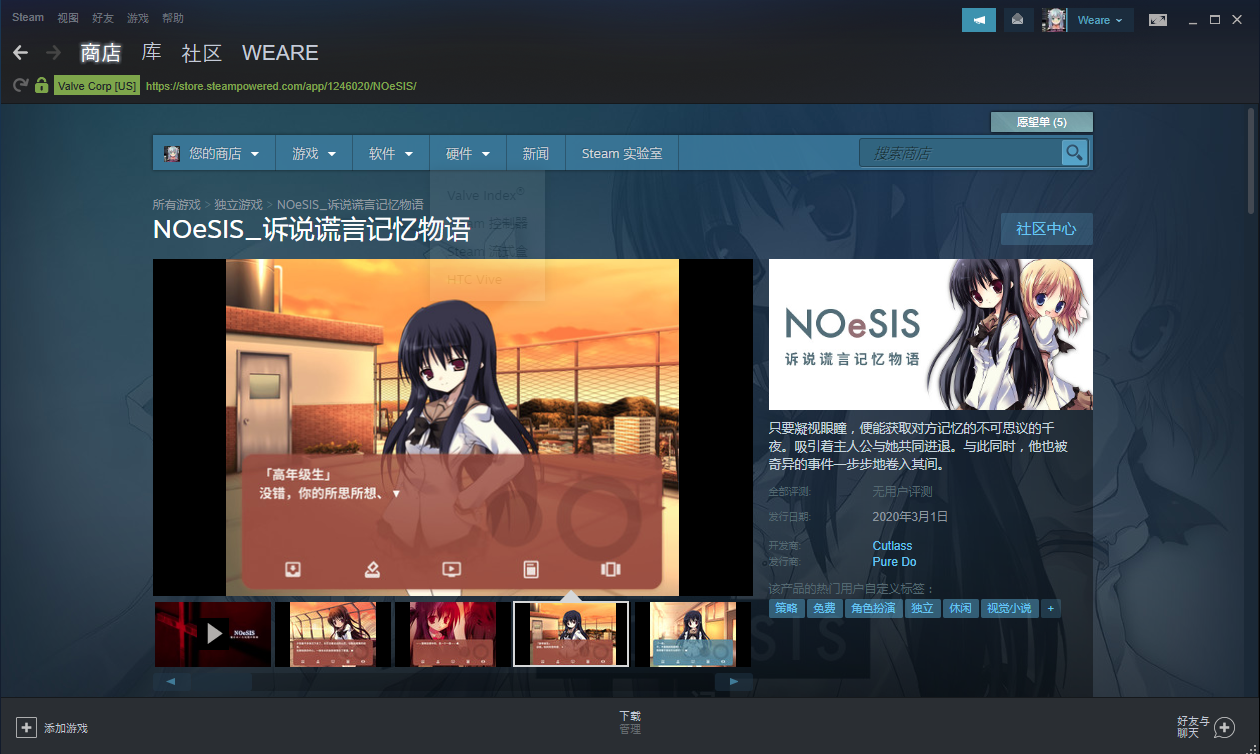Switch to the 商店 tab

(101, 53)
